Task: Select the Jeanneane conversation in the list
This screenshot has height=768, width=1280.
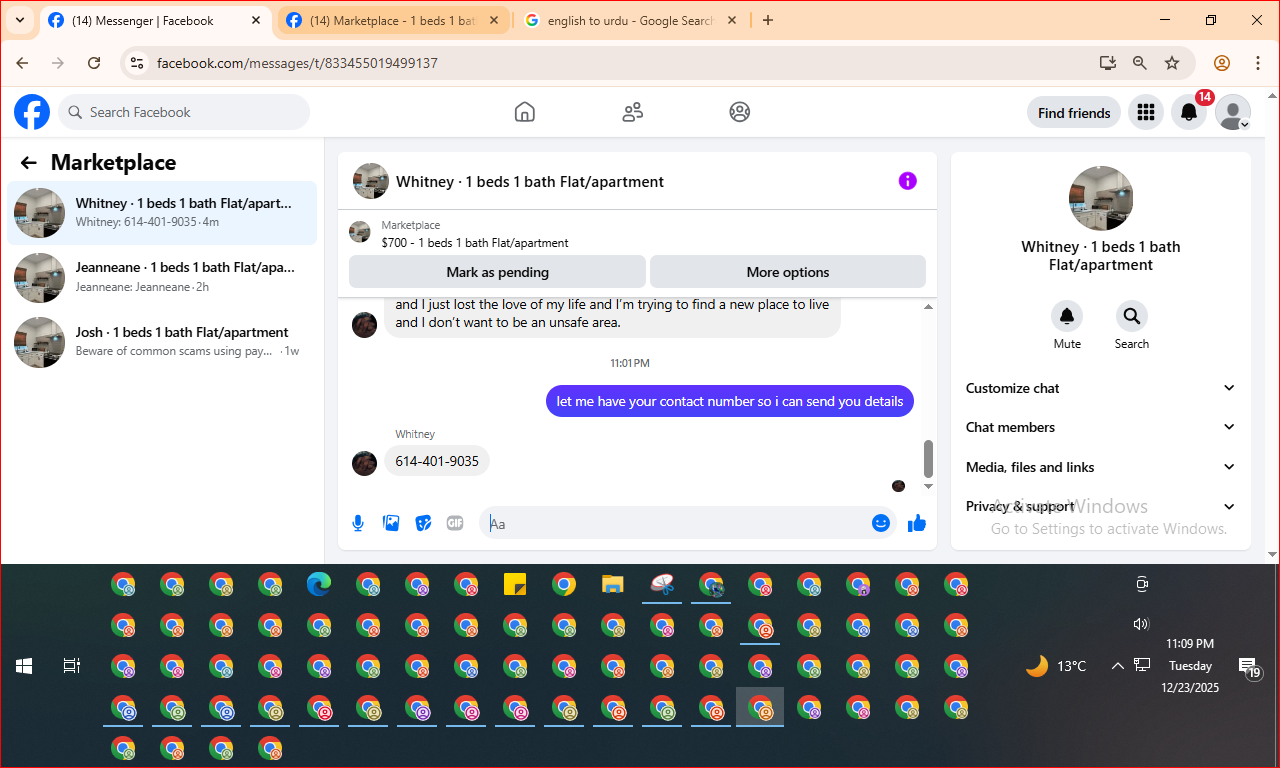Action: tap(162, 278)
